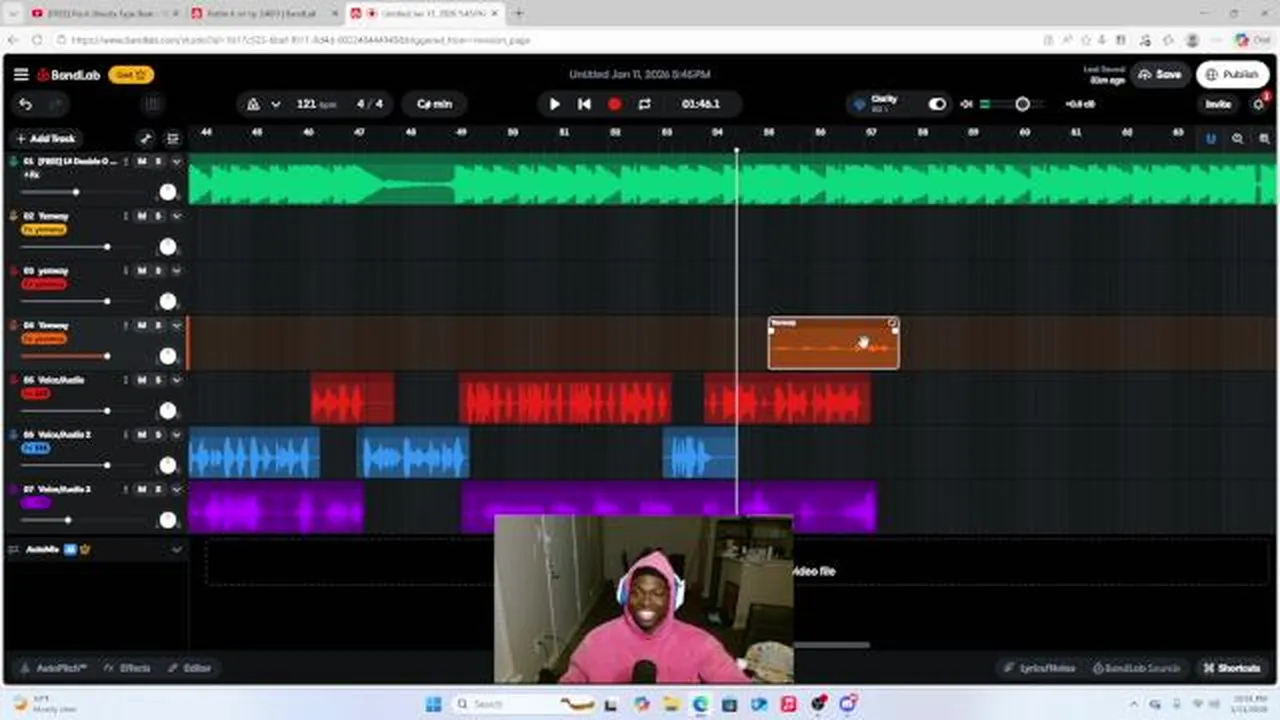Open the AutoPitch tab
Viewport: 1280px width, 720px height.
(53, 668)
